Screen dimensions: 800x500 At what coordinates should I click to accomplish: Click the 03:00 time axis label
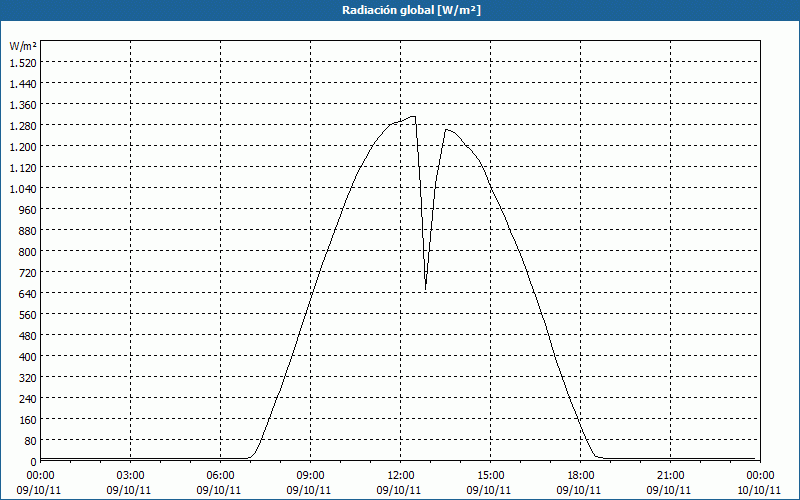[131, 476]
